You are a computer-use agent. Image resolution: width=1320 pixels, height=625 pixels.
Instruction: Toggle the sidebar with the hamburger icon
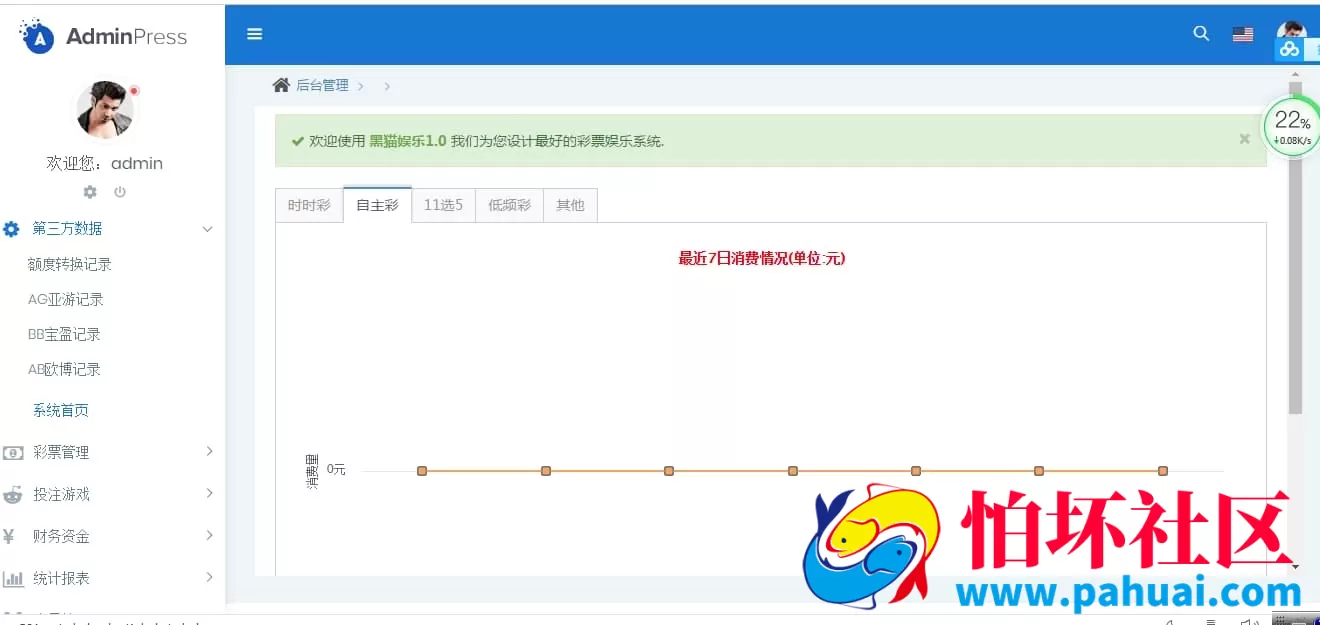tap(254, 33)
